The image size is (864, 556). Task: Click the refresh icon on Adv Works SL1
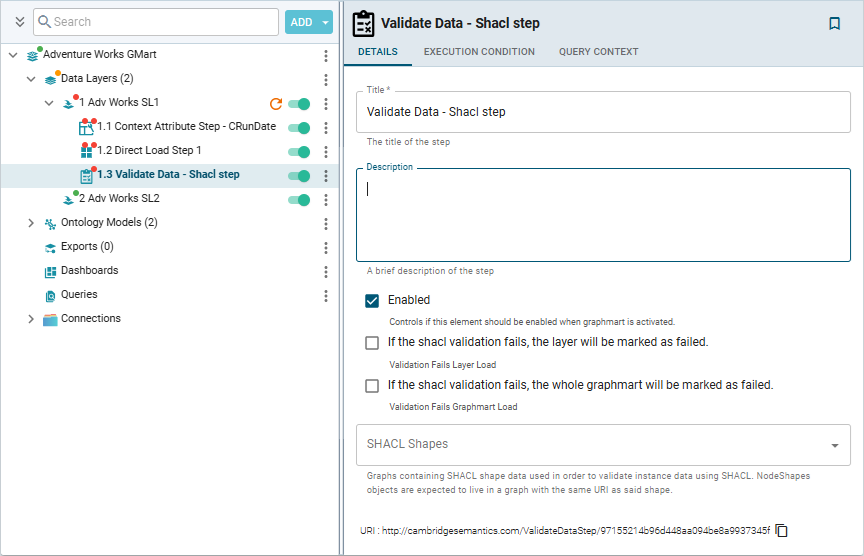coord(276,103)
